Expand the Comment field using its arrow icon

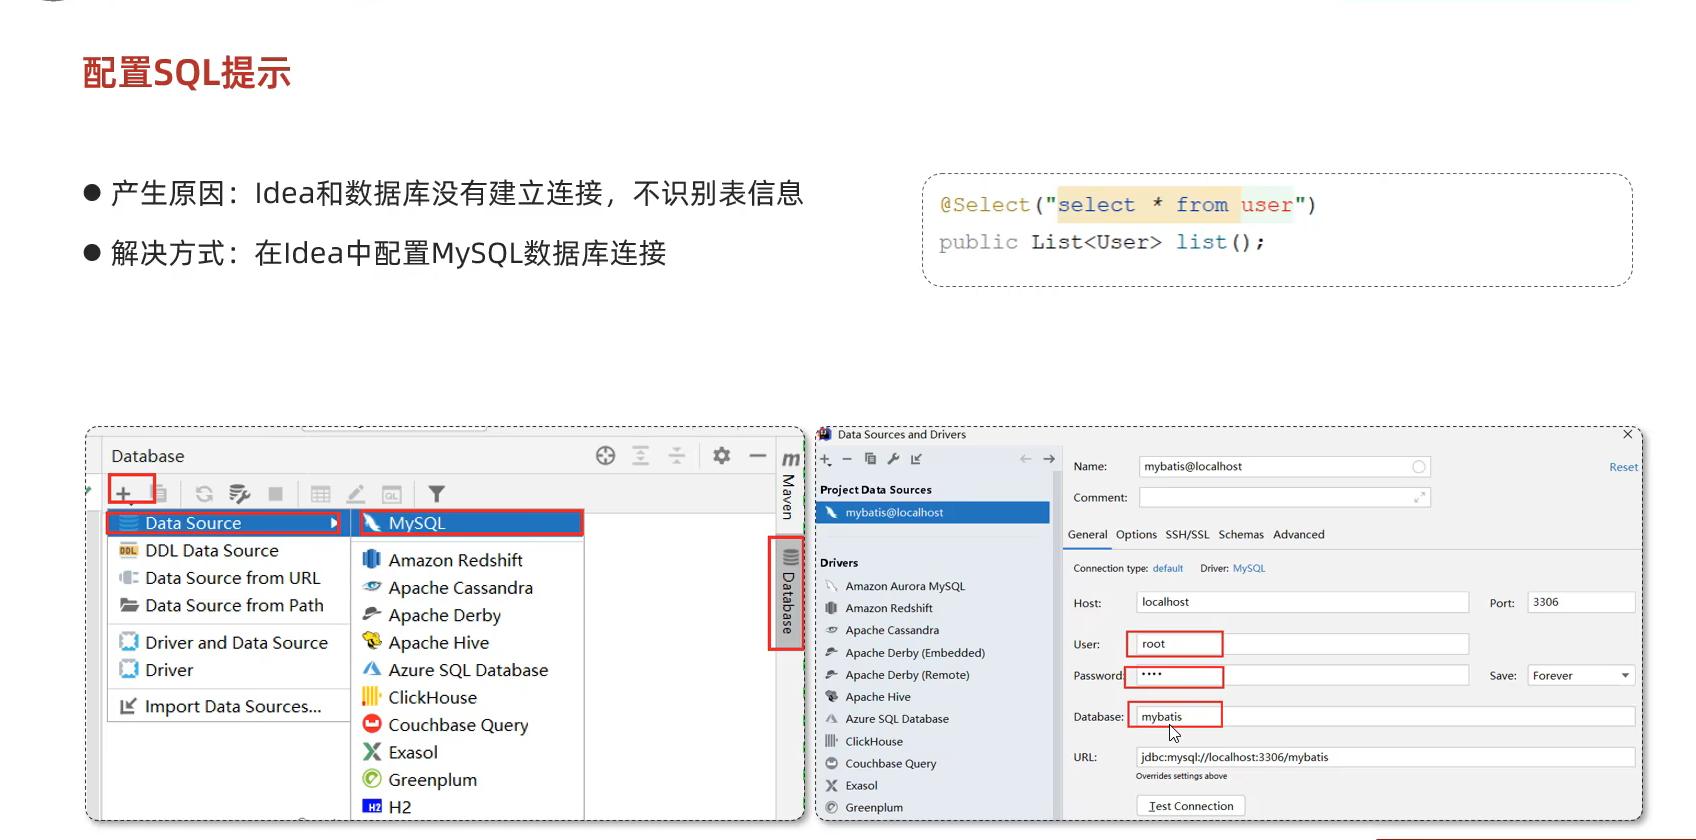coord(1419,498)
